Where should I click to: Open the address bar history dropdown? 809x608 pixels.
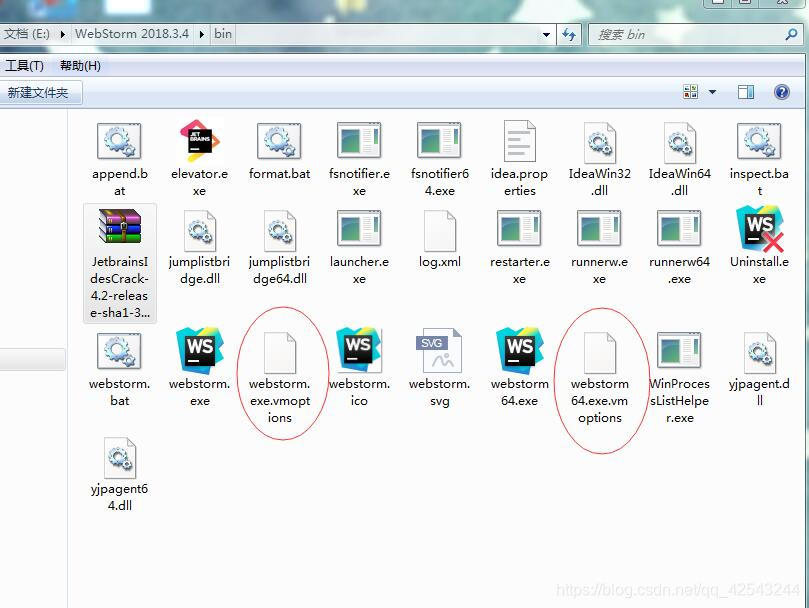pos(546,35)
